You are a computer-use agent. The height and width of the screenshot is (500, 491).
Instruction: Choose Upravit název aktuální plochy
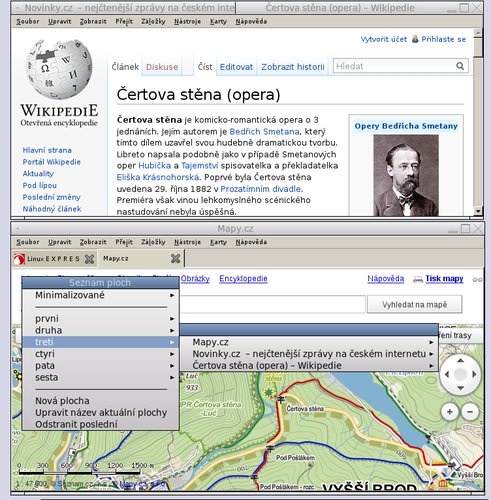click(x=101, y=413)
